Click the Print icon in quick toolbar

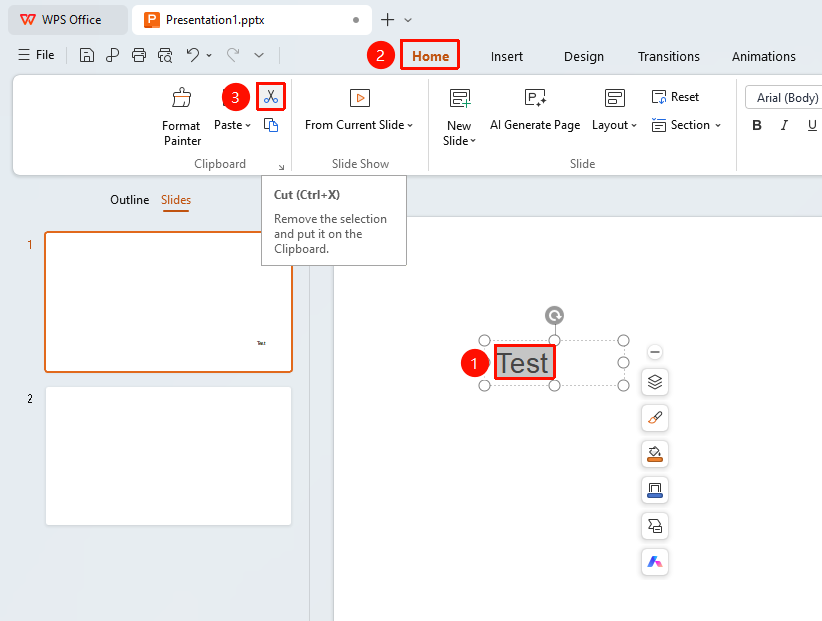[x=139, y=55]
